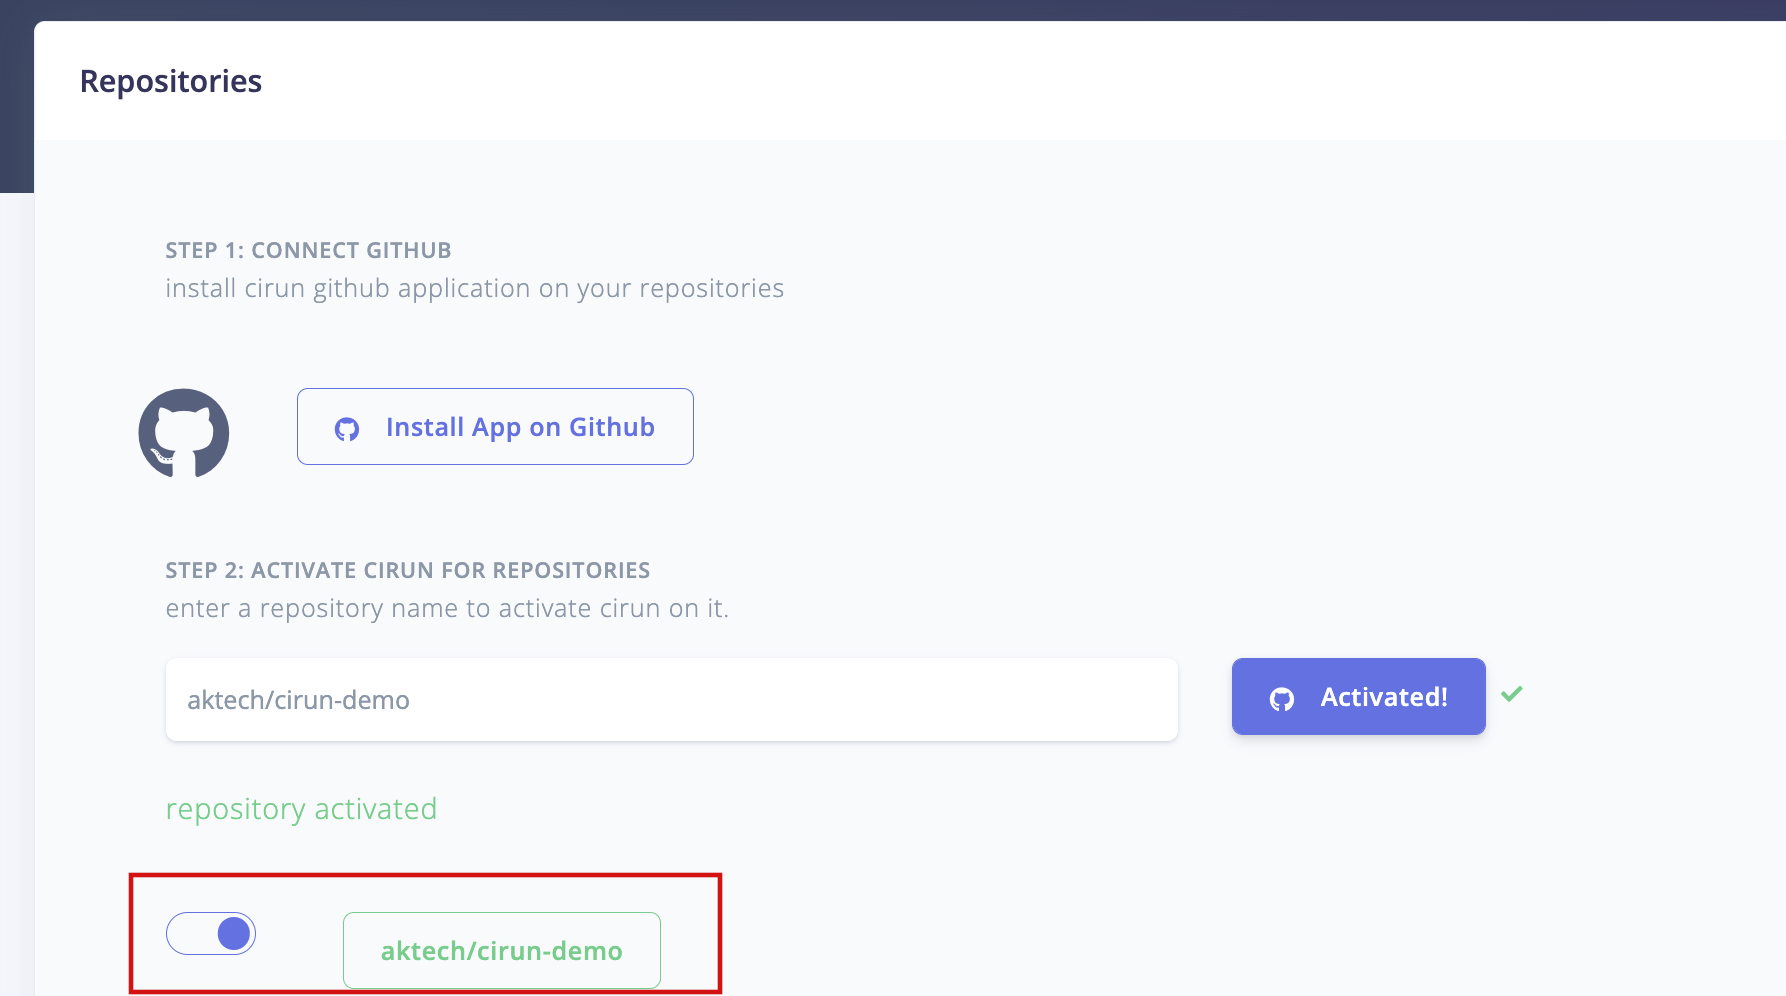This screenshot has width=1786, height=996.
Task: Click the "Step 2: Activate Cirun for Repositories" heading
Action: (x=407, y=570)
